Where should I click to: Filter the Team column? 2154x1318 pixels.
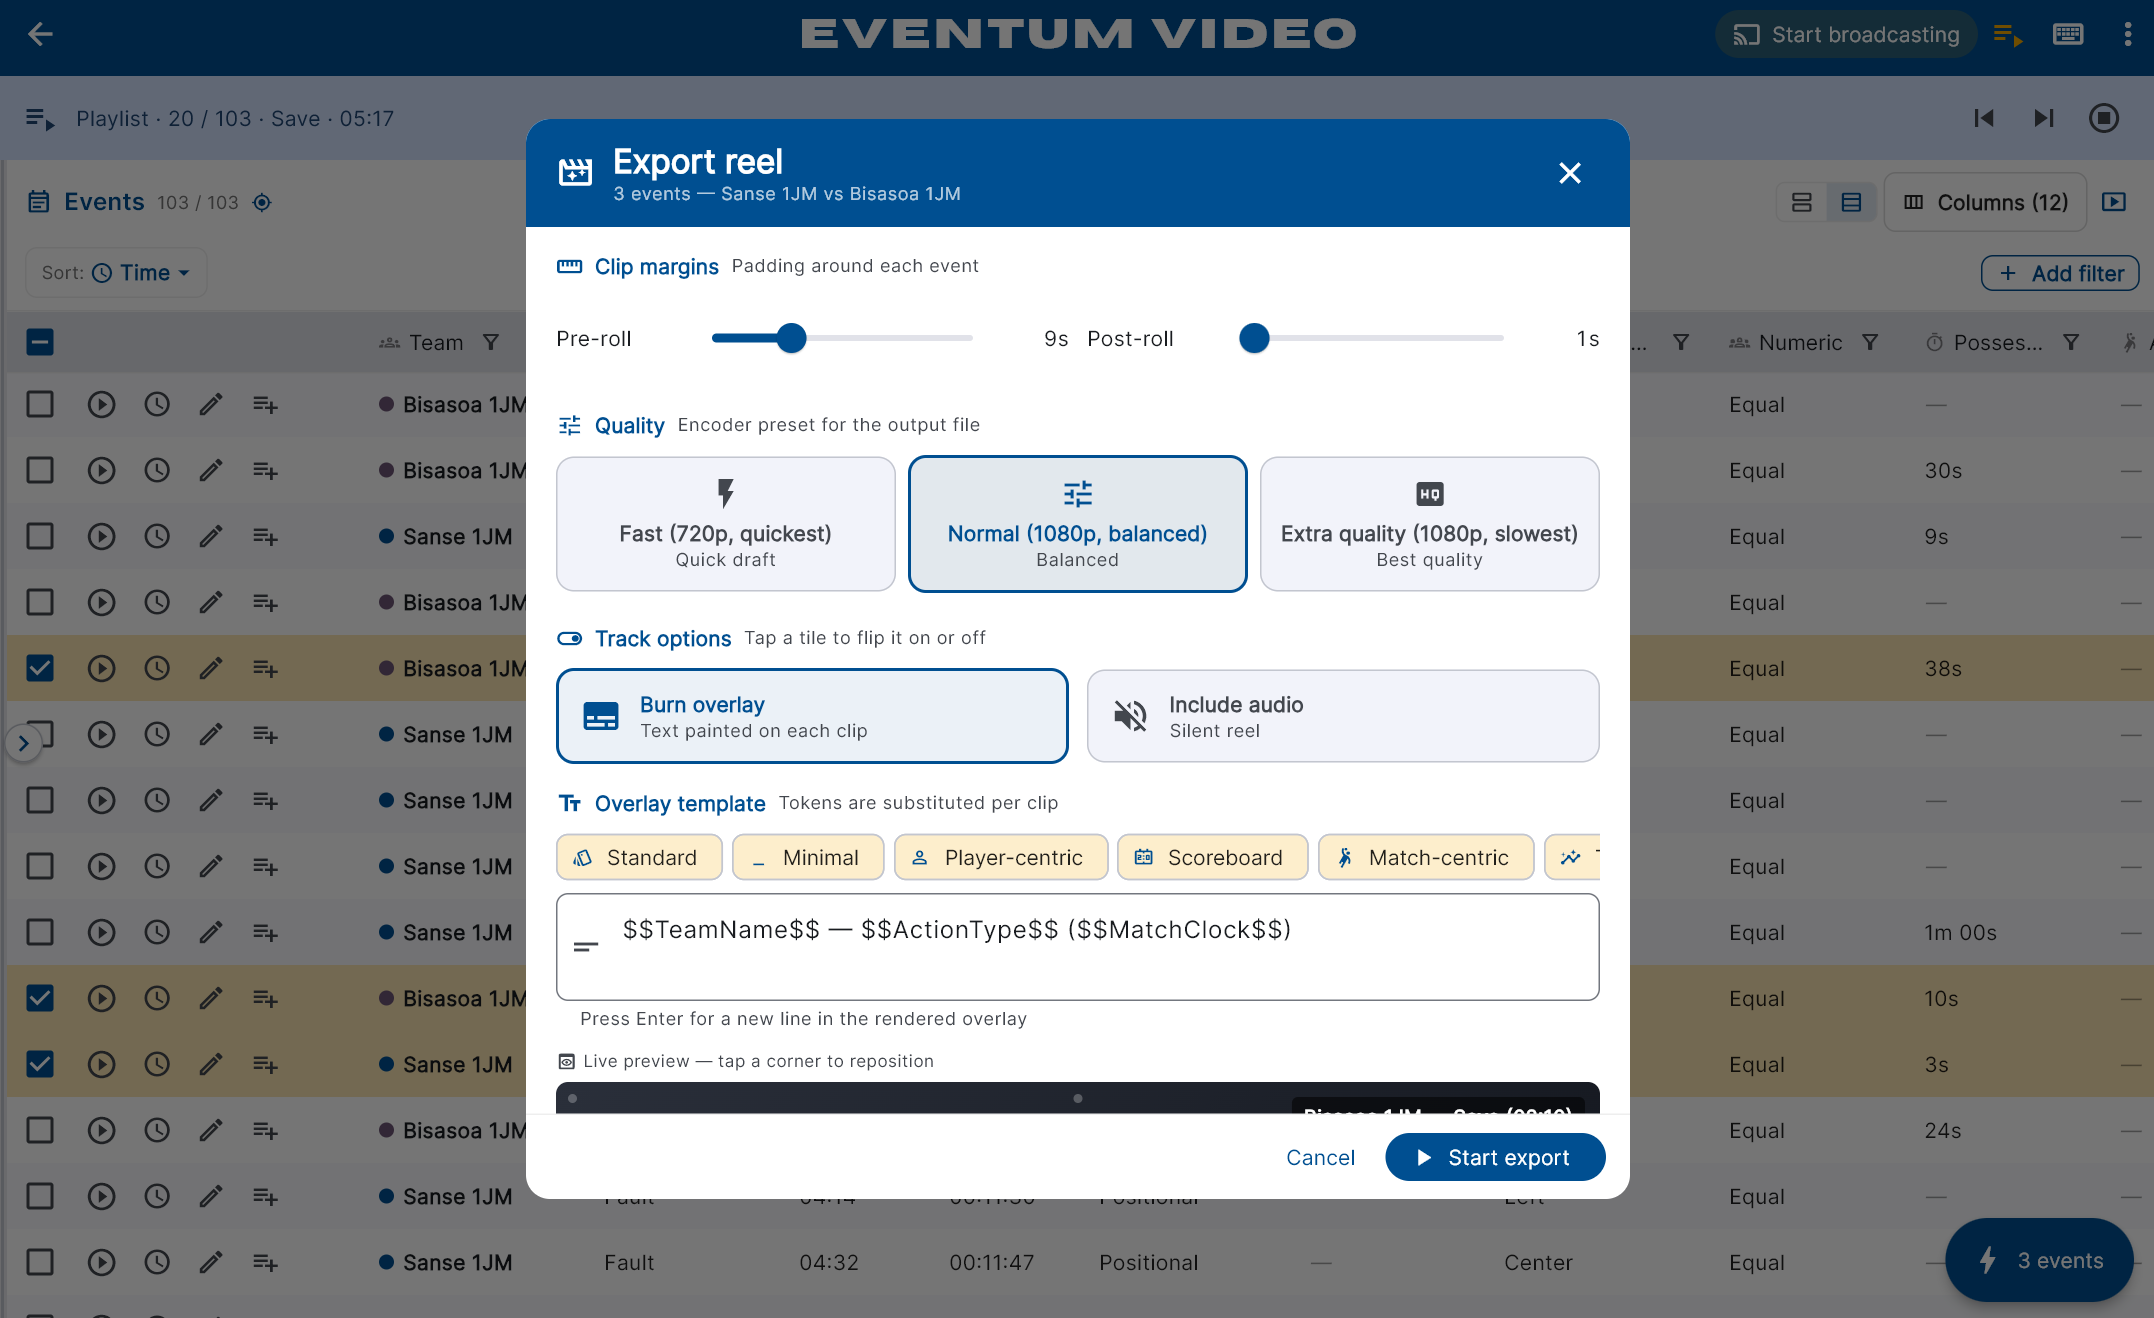tap(491, 342)
